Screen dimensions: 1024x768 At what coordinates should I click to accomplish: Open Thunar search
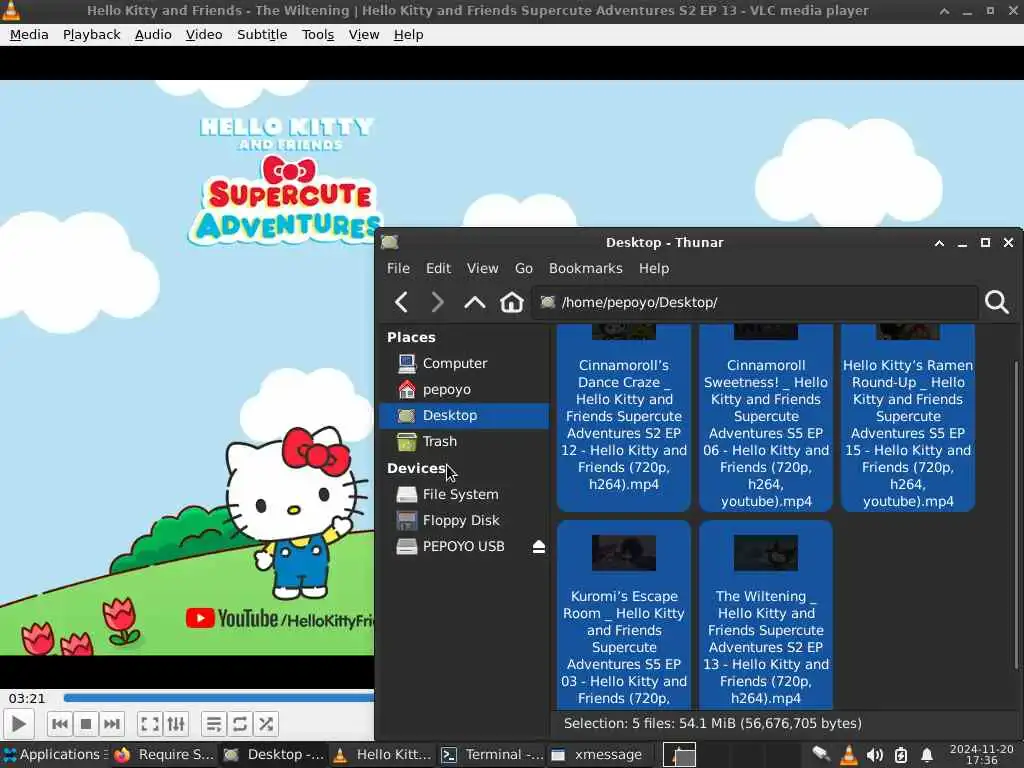997,302
